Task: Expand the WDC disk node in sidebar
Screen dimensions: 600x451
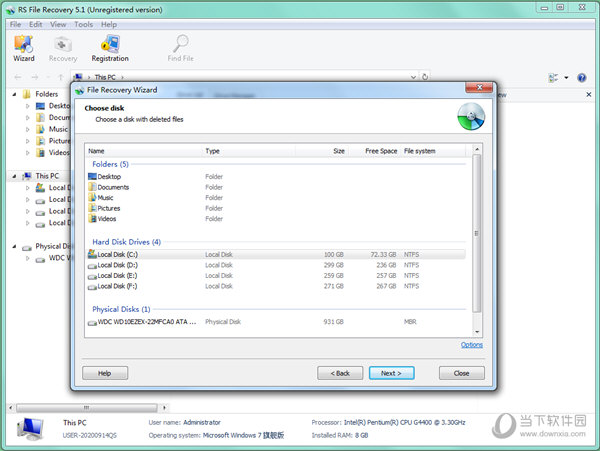Action: tap(28, 258)
